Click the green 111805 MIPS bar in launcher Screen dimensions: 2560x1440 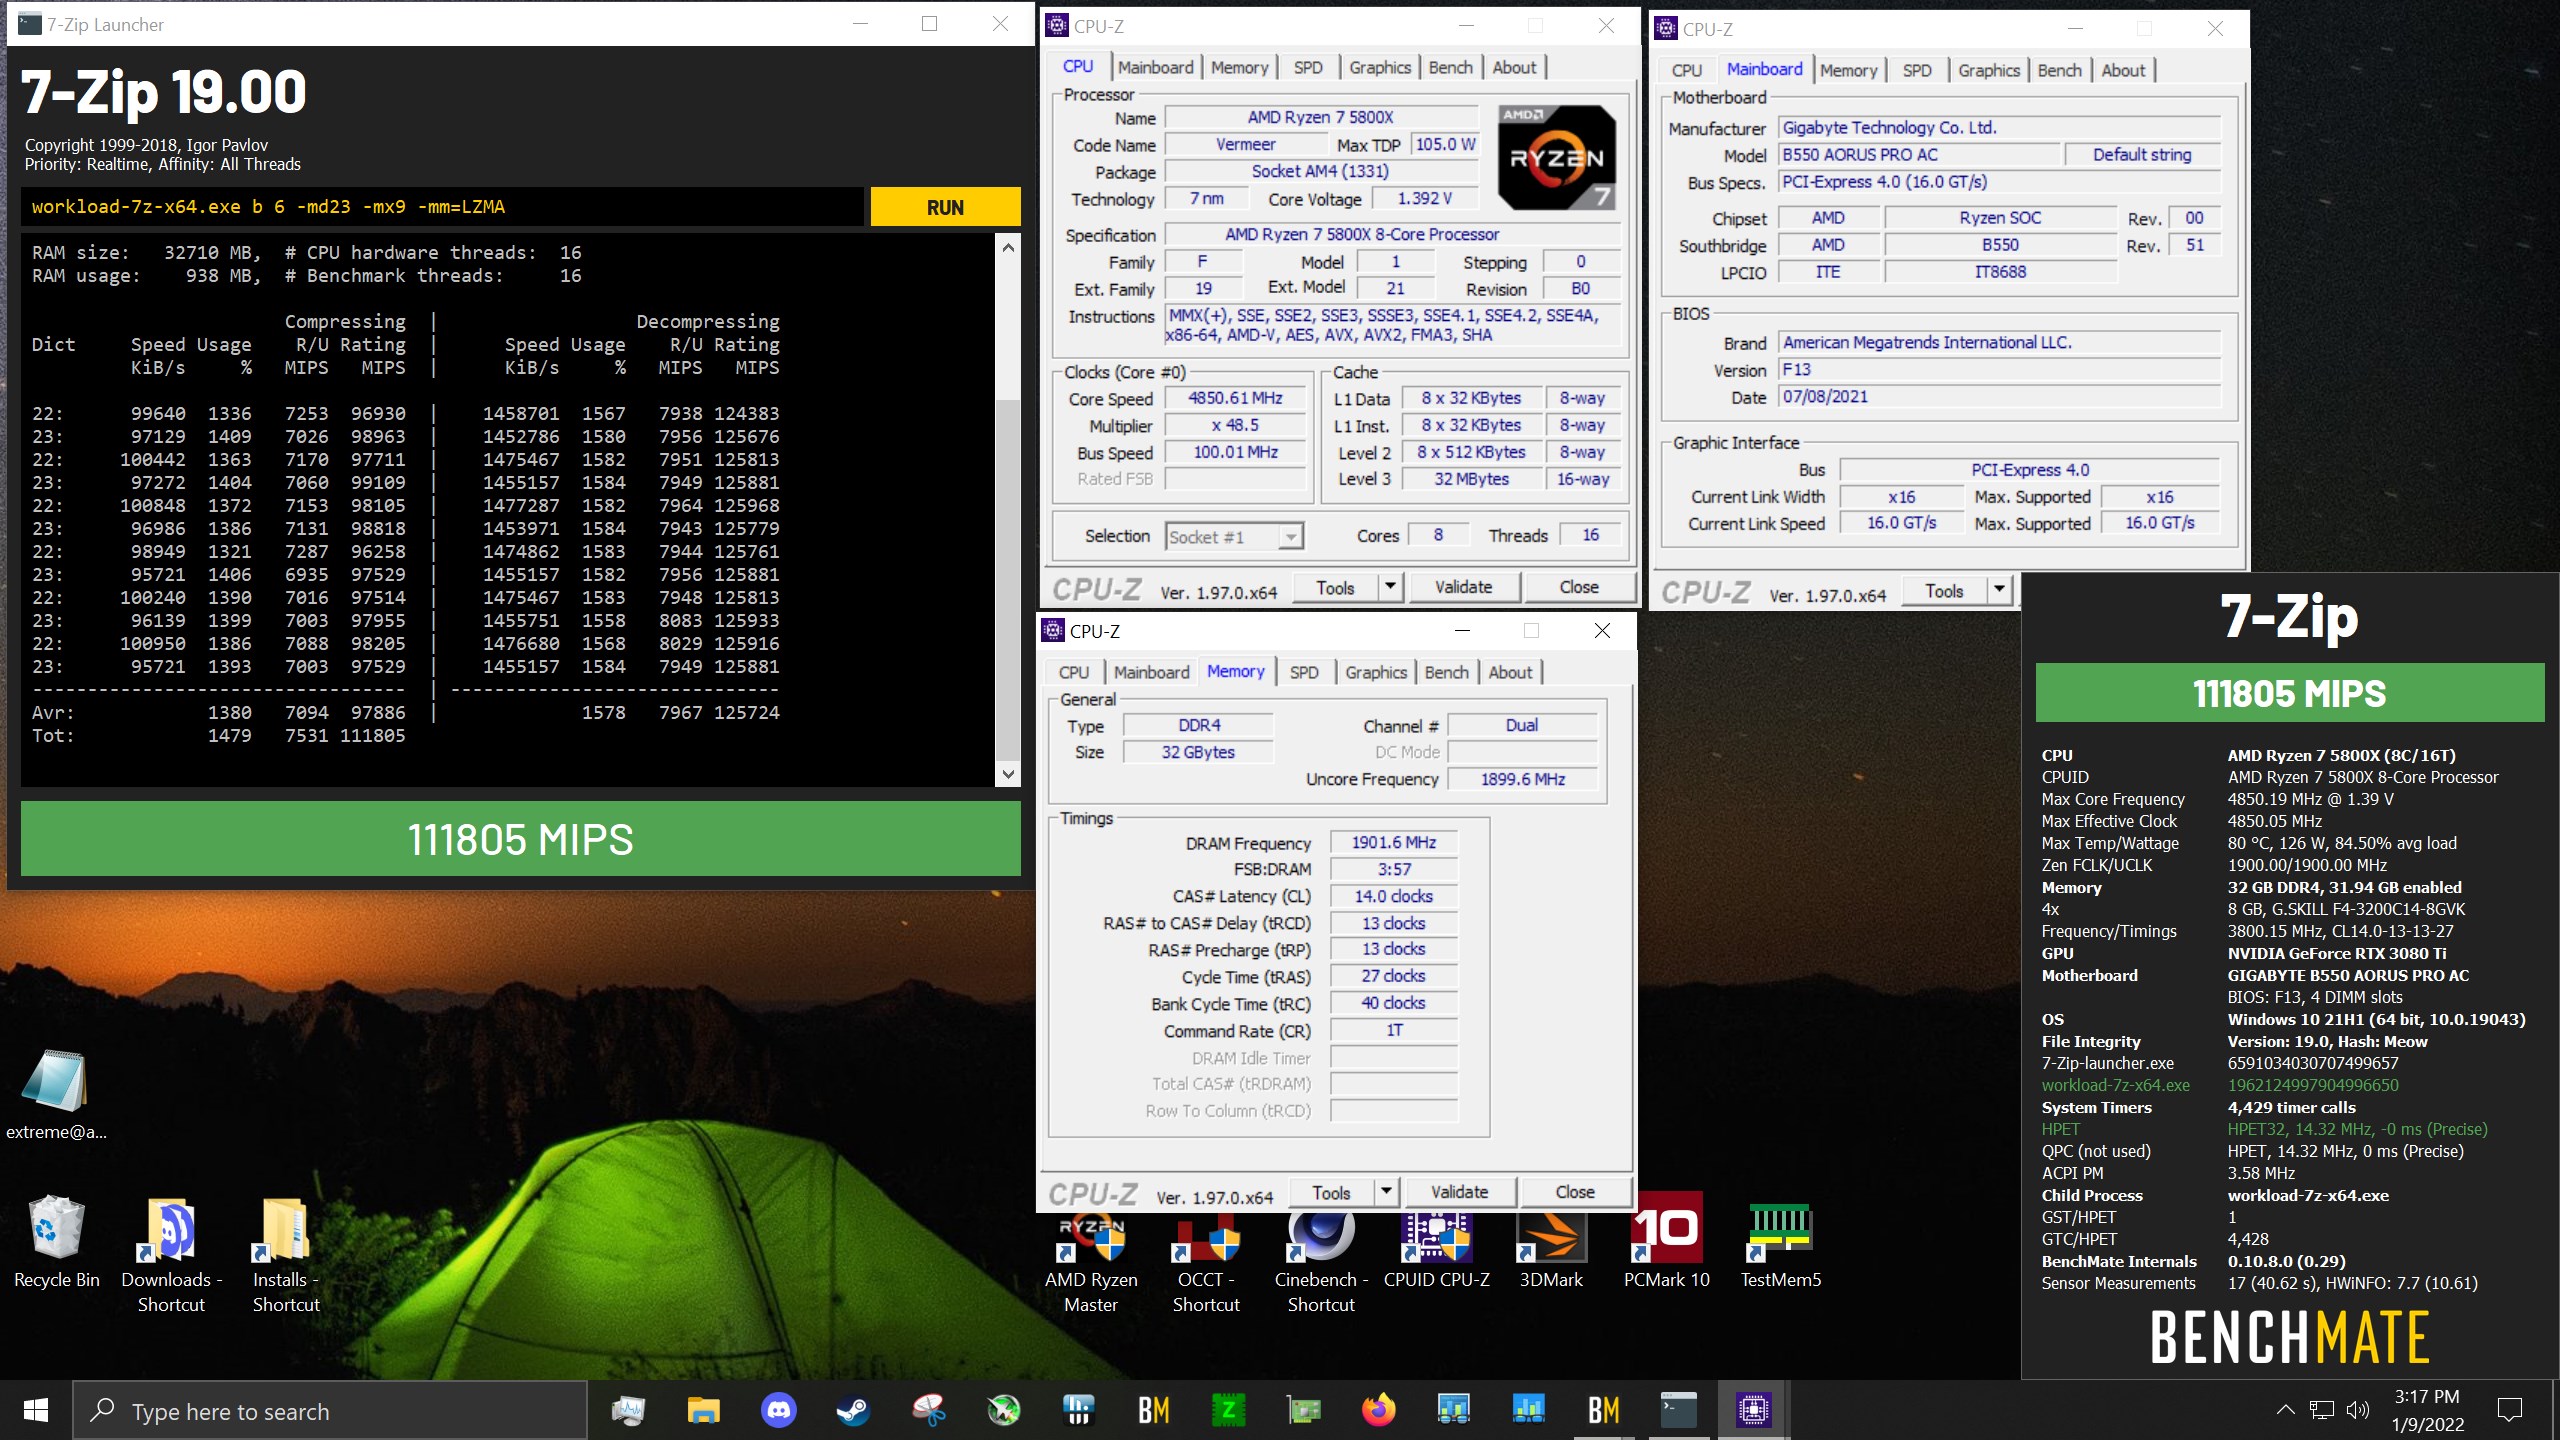coord(520,838)
